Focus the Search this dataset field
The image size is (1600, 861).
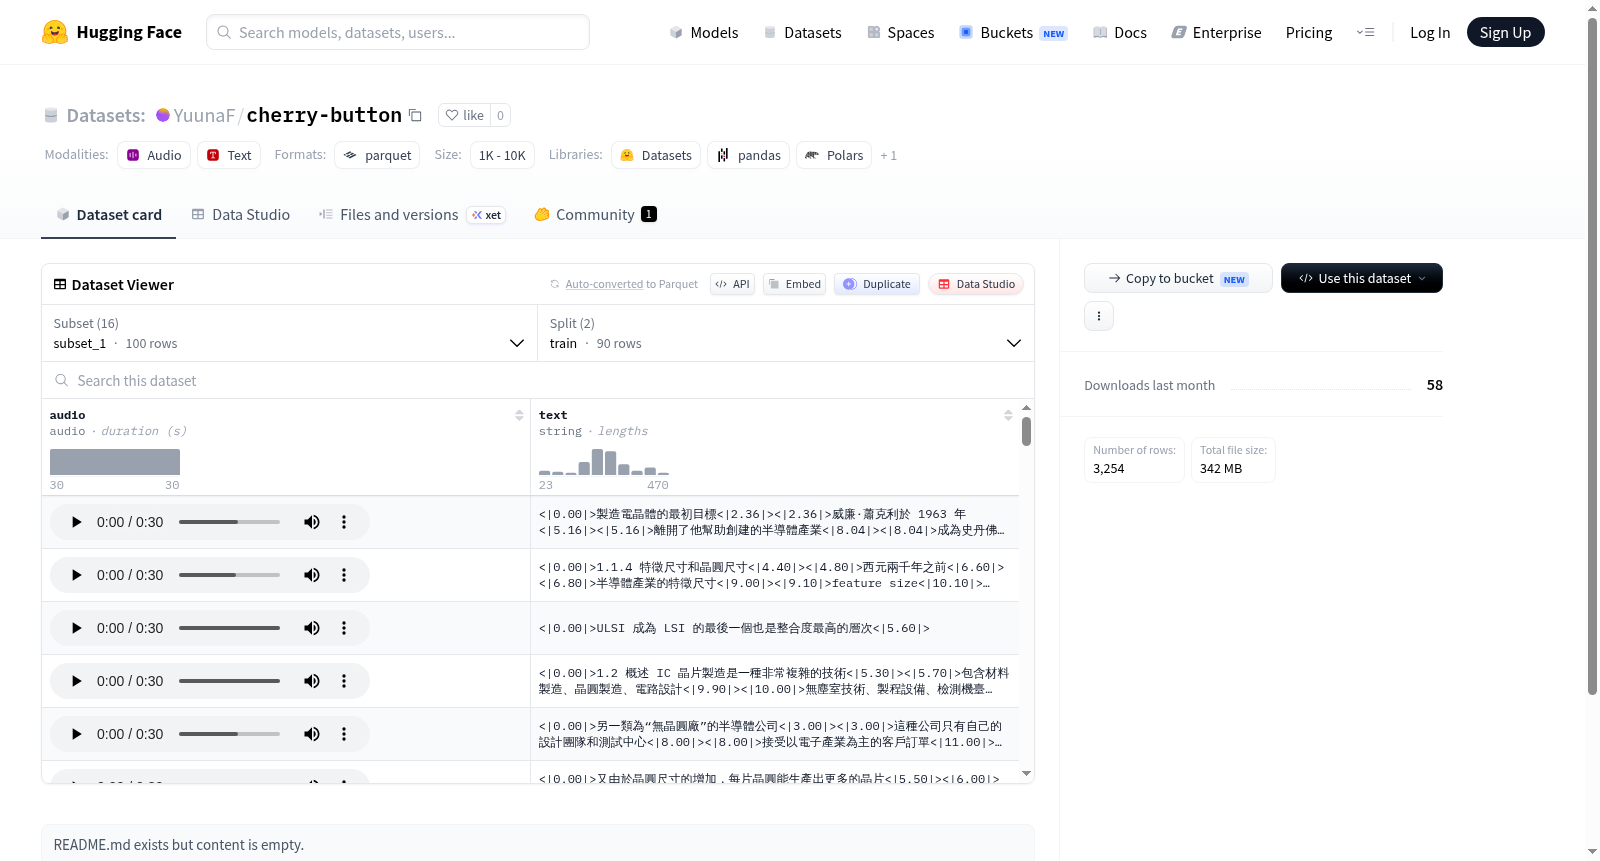tap(538, 380)
